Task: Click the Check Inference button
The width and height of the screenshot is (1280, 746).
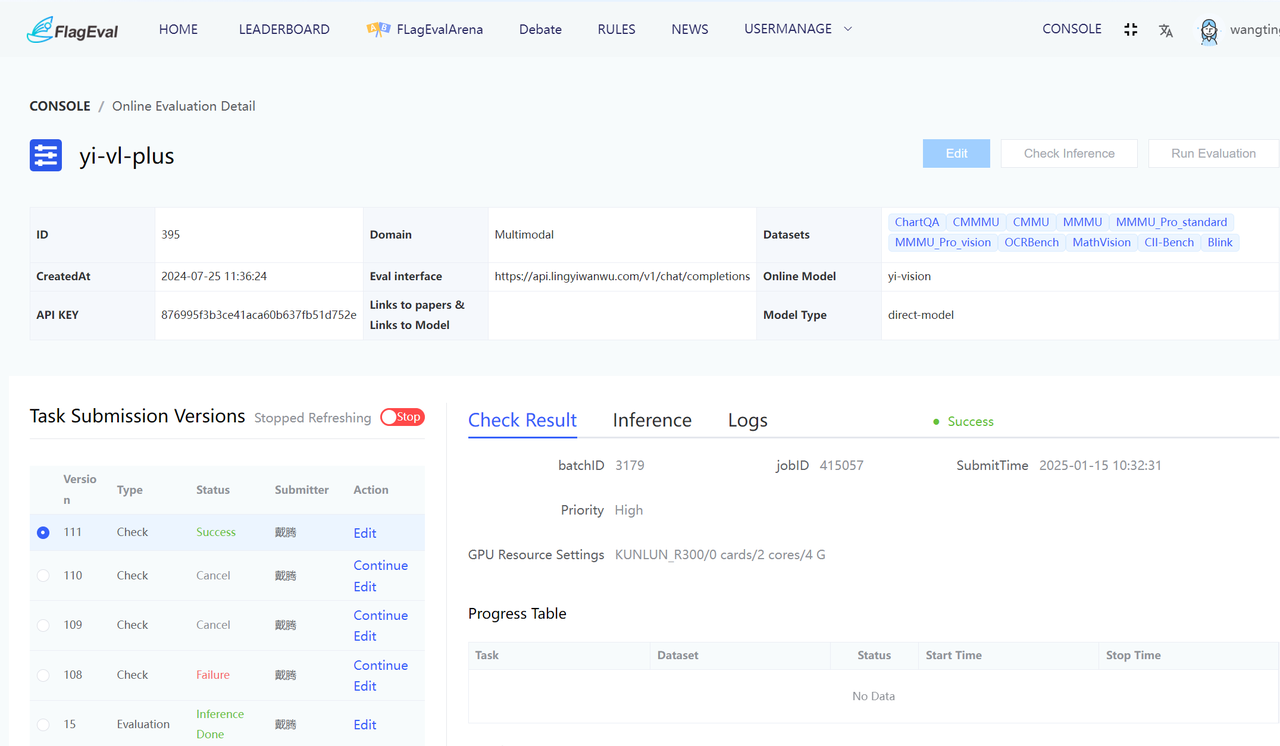Action: [1069, 153]
